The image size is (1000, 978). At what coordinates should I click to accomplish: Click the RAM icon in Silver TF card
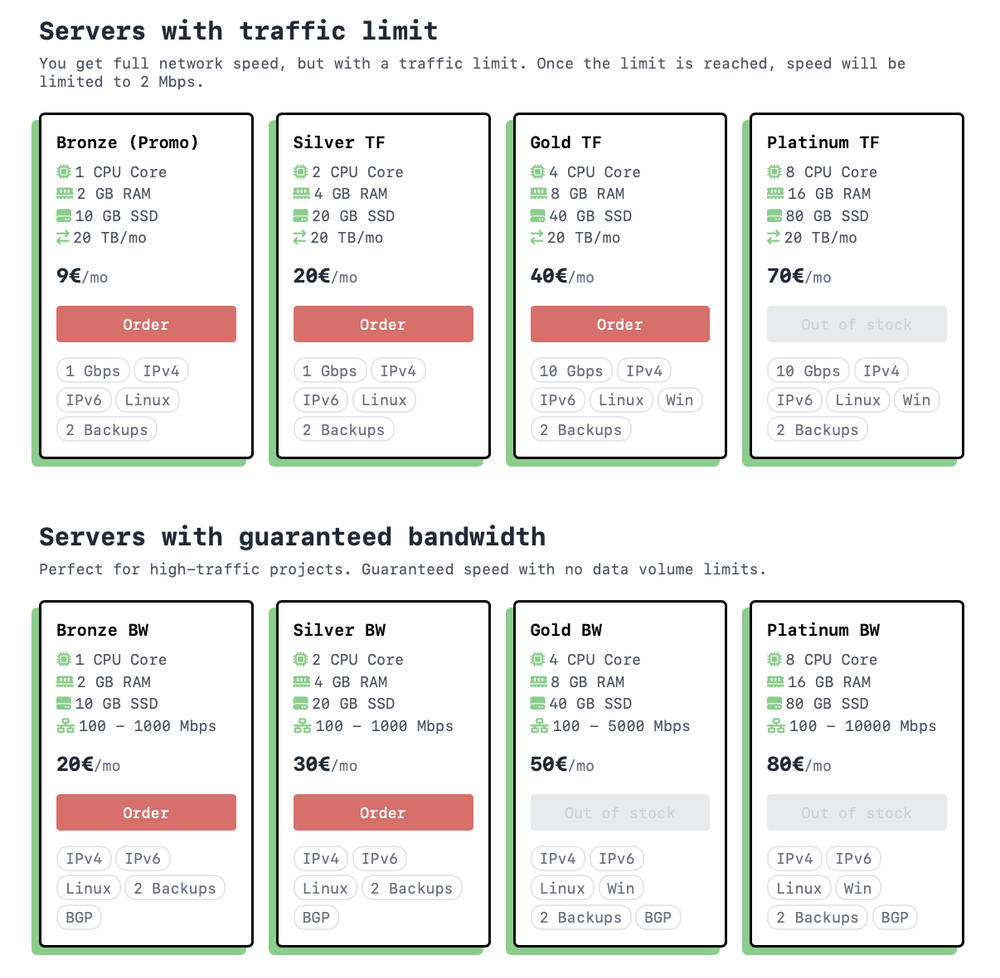click(x=301, y=194)
